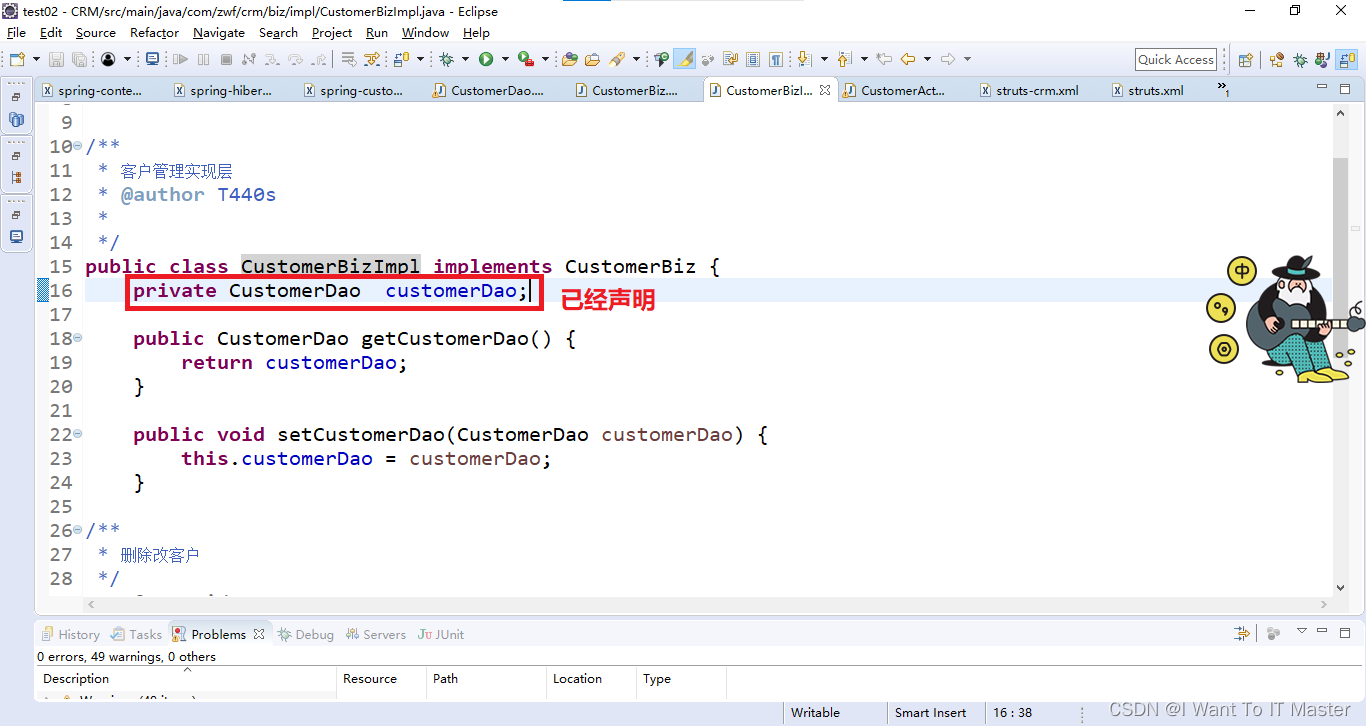Click the Previous Annotation icon
This screenshot has width=1366, height=726.
(844, 59)
